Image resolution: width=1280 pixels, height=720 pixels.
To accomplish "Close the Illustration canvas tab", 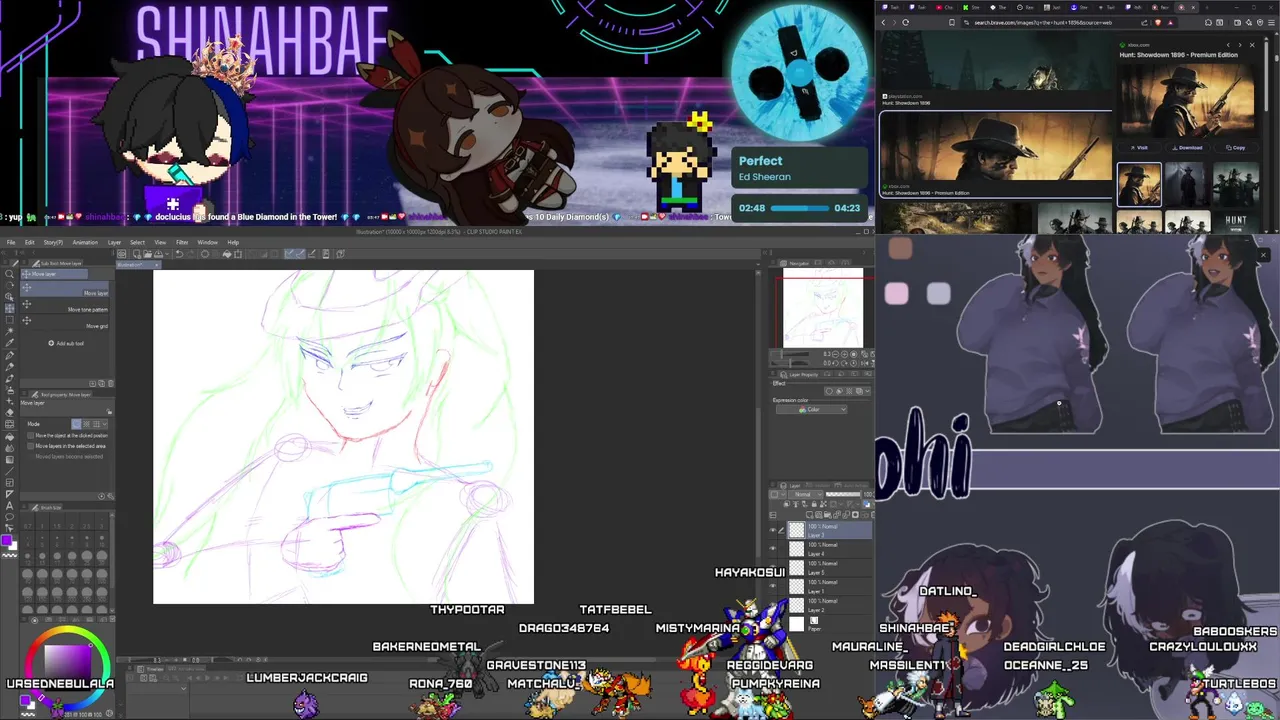I will pyautogui.click(x=157, y=265).
